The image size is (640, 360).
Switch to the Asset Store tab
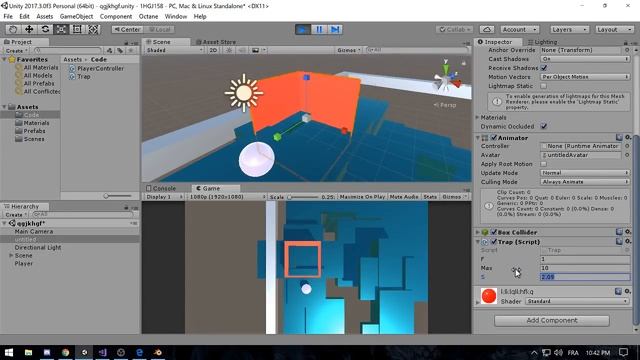[216, 42]
